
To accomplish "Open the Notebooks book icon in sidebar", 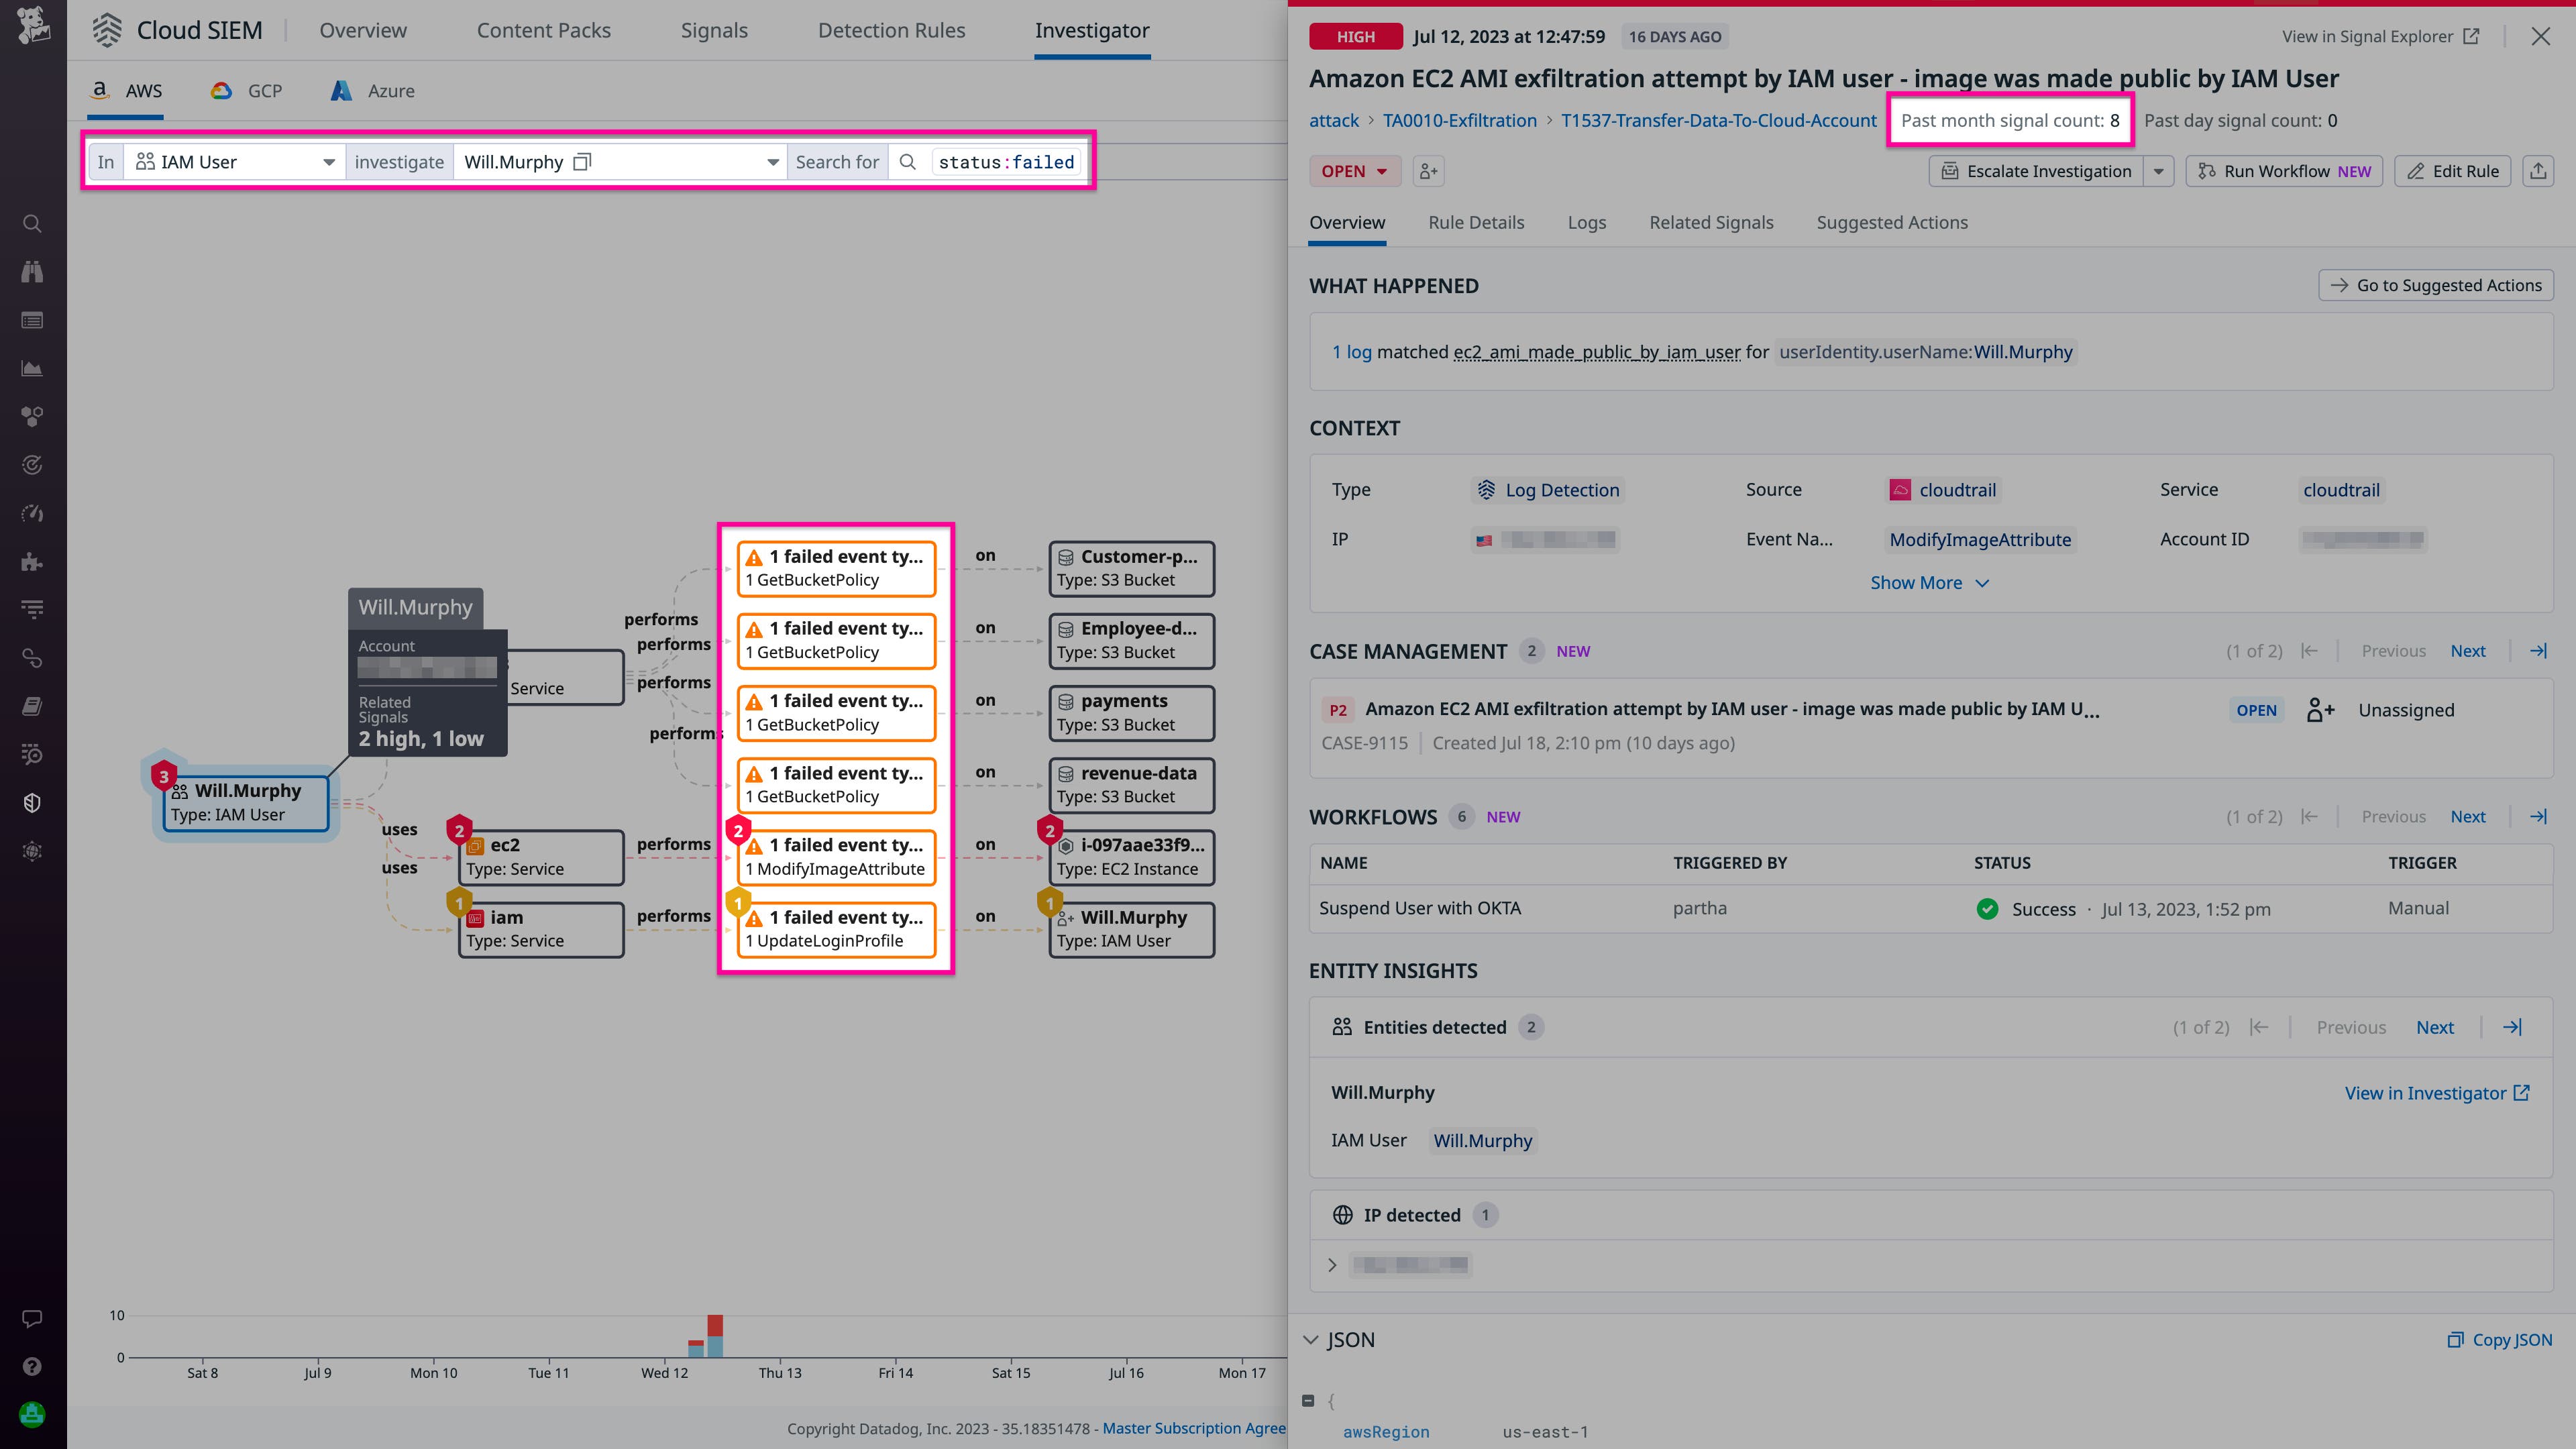I will pos(32,707).
